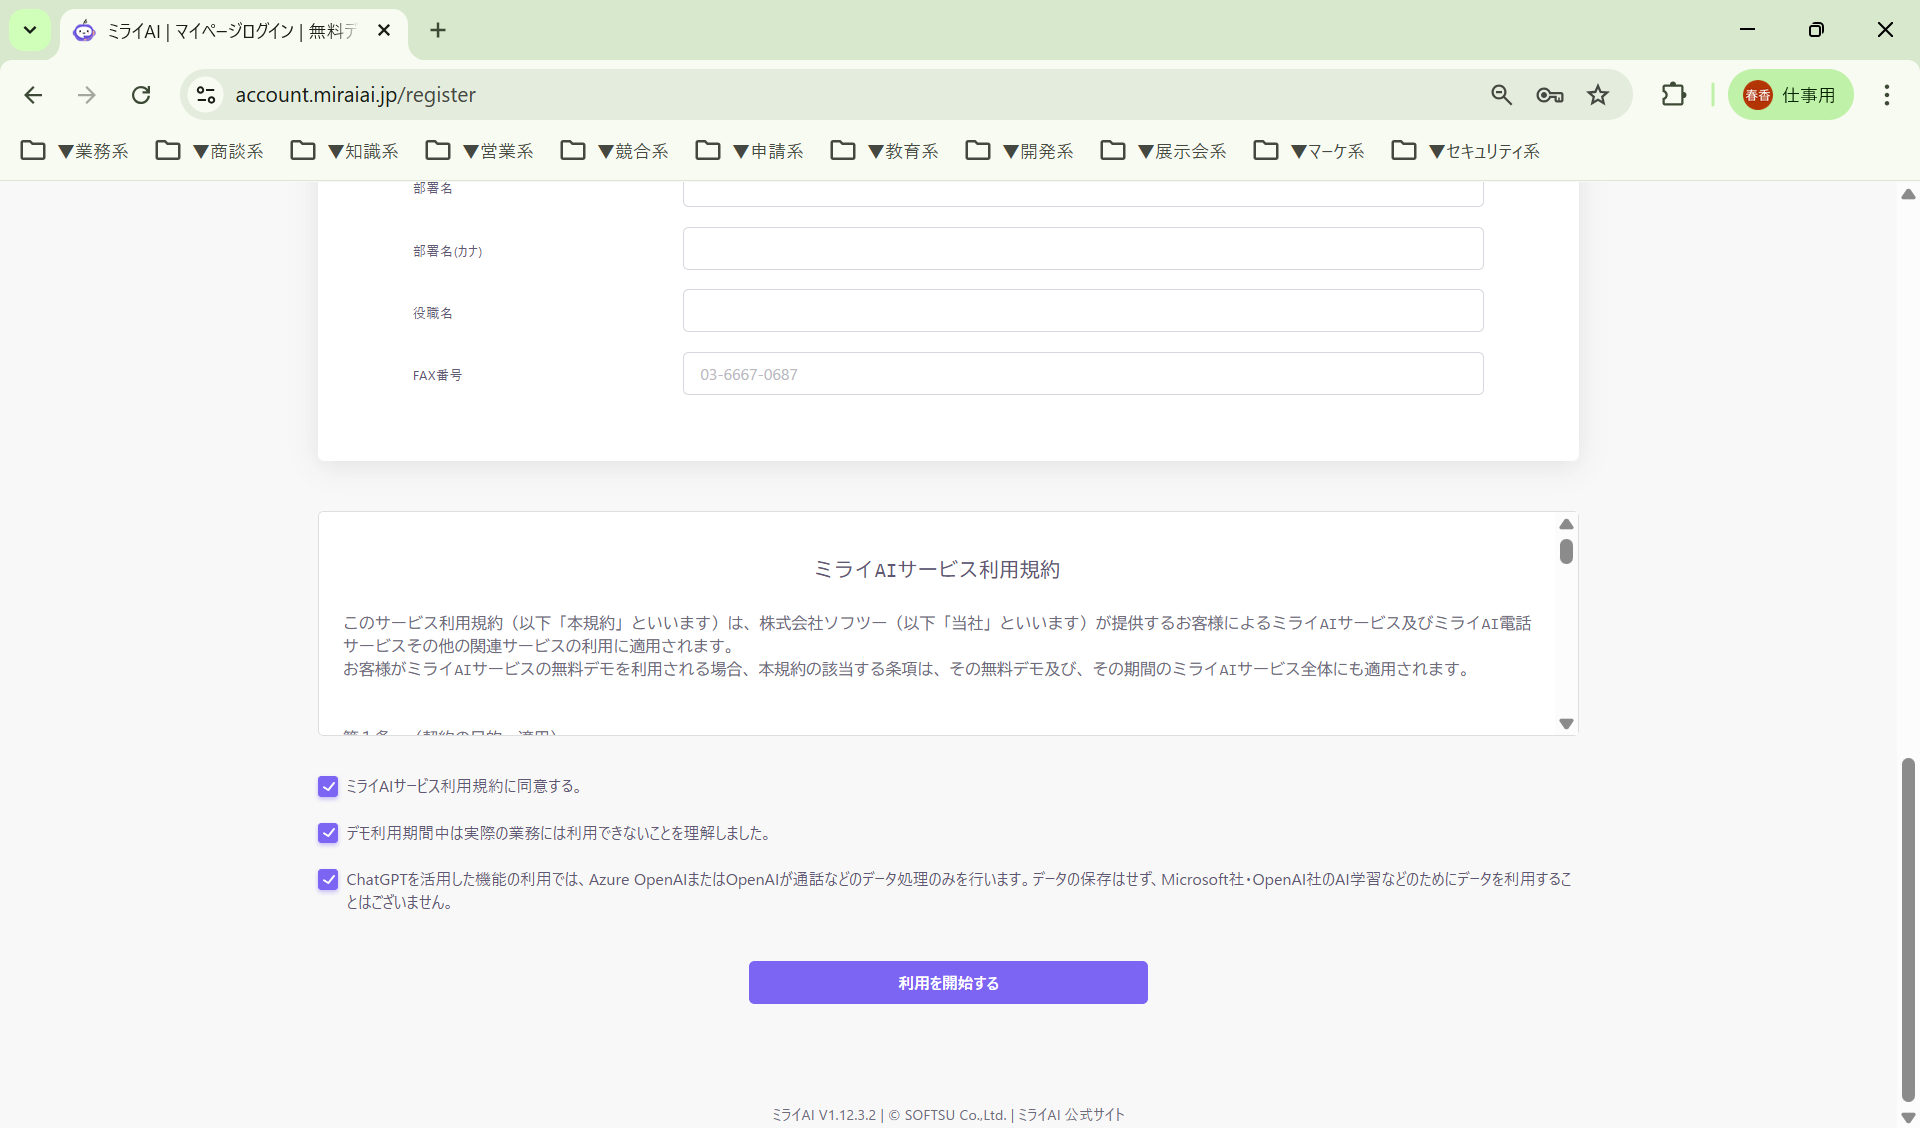The image size is (1920, 1128).
Task: Click the page scrollbar thumb
Action: [x=1908, y=930]
